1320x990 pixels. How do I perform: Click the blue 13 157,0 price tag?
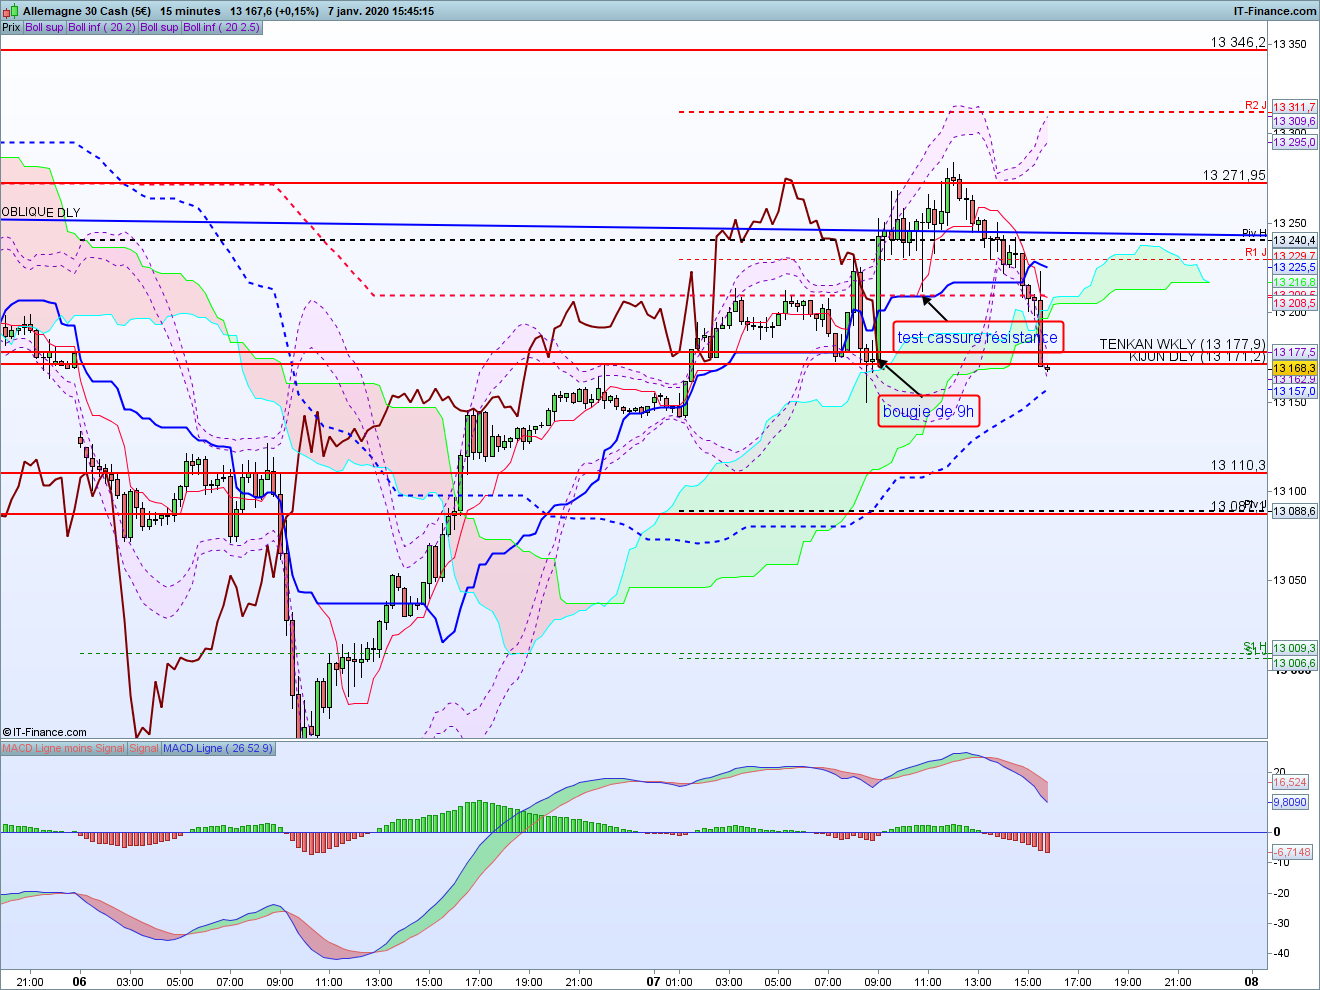pos(1294,391)
